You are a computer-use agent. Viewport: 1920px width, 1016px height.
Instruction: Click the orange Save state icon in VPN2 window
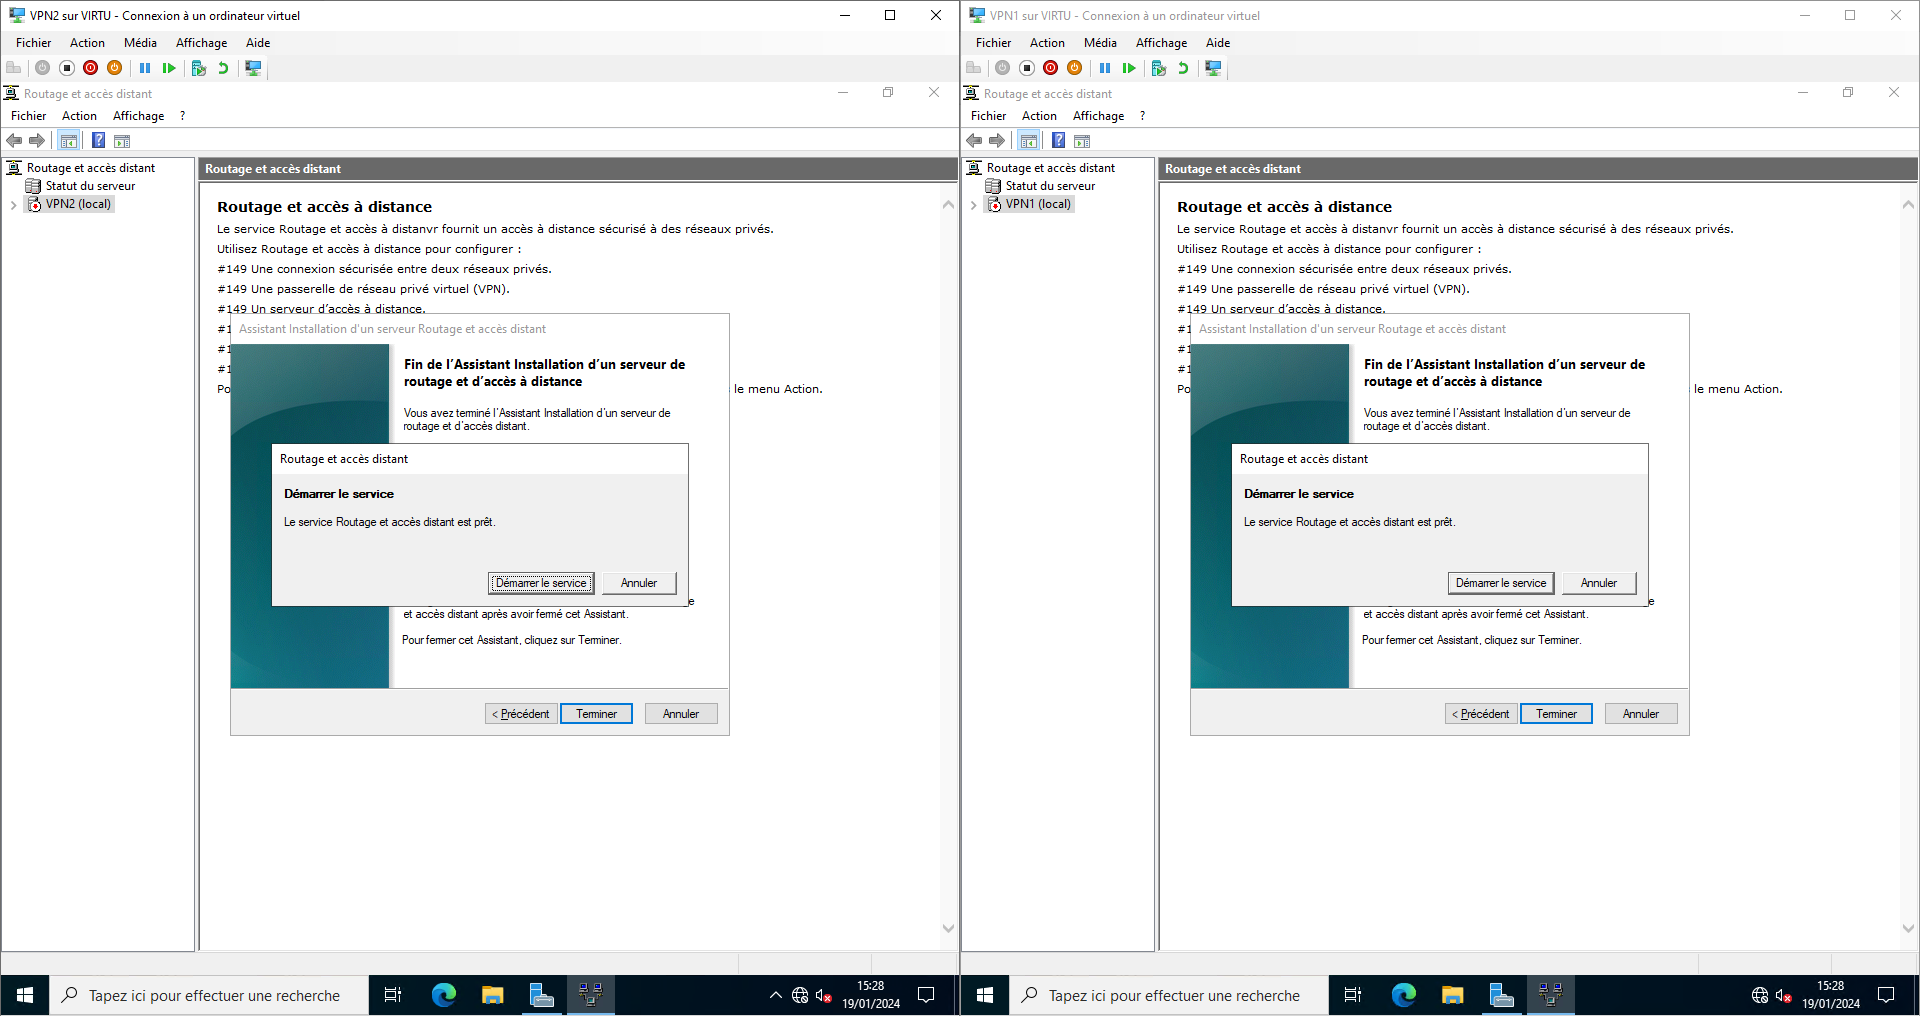click(115, 68)
